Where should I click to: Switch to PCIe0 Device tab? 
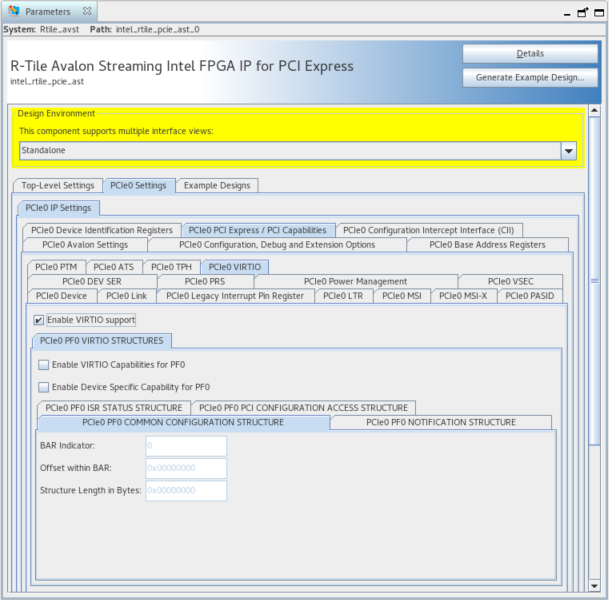(61, 296)
